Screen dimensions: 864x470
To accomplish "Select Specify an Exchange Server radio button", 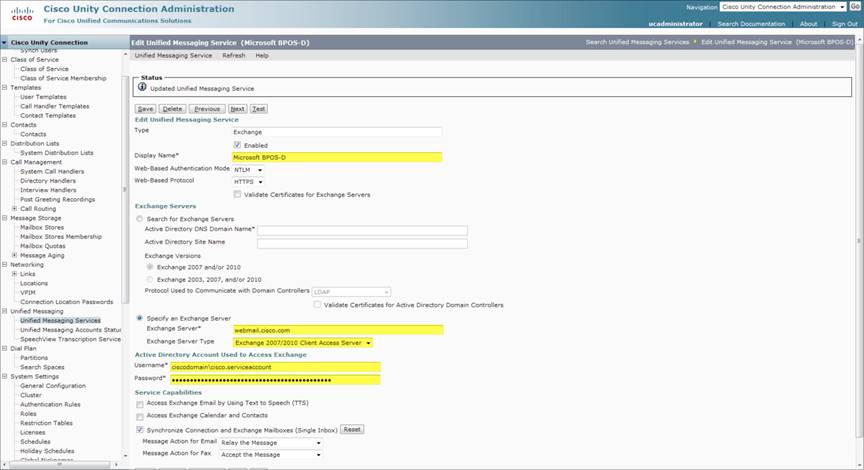I will coord(139,318).
